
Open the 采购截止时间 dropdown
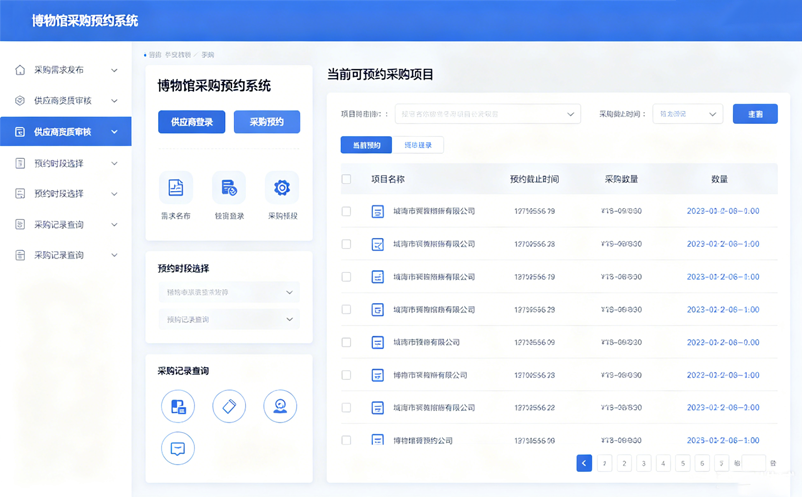[x=687, y=114]
